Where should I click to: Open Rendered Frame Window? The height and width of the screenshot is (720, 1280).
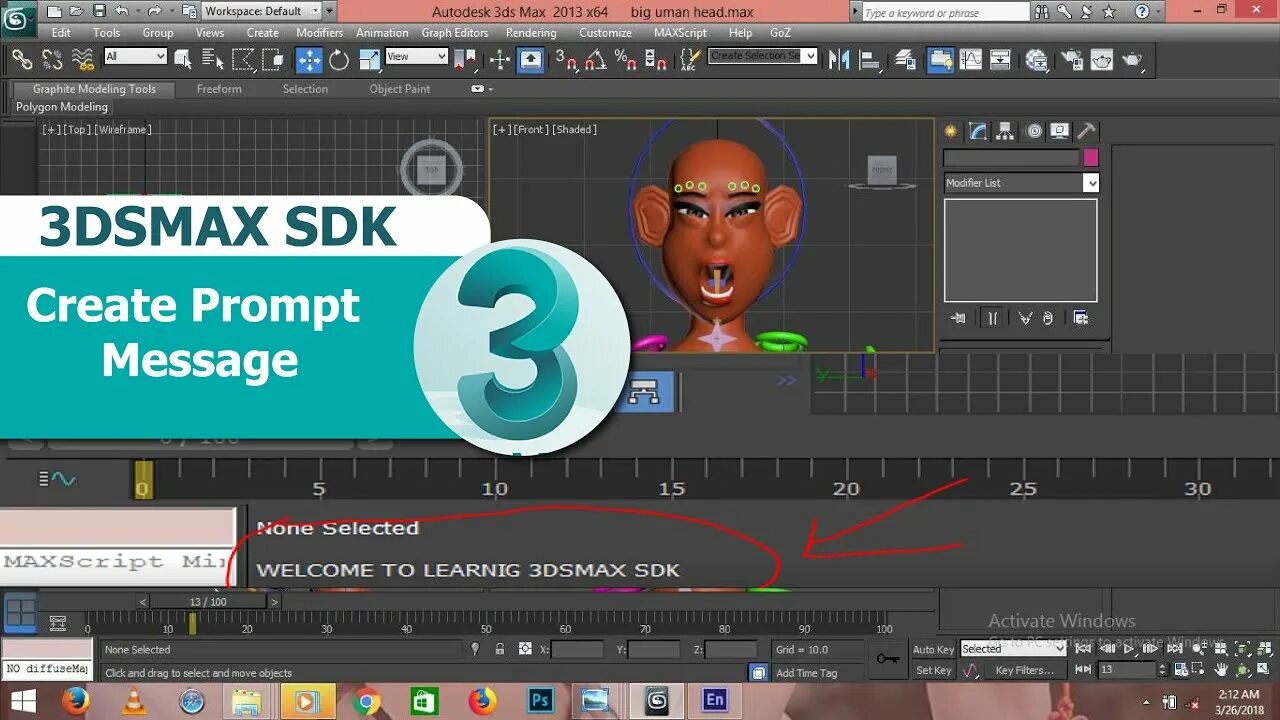(1102, 60)
